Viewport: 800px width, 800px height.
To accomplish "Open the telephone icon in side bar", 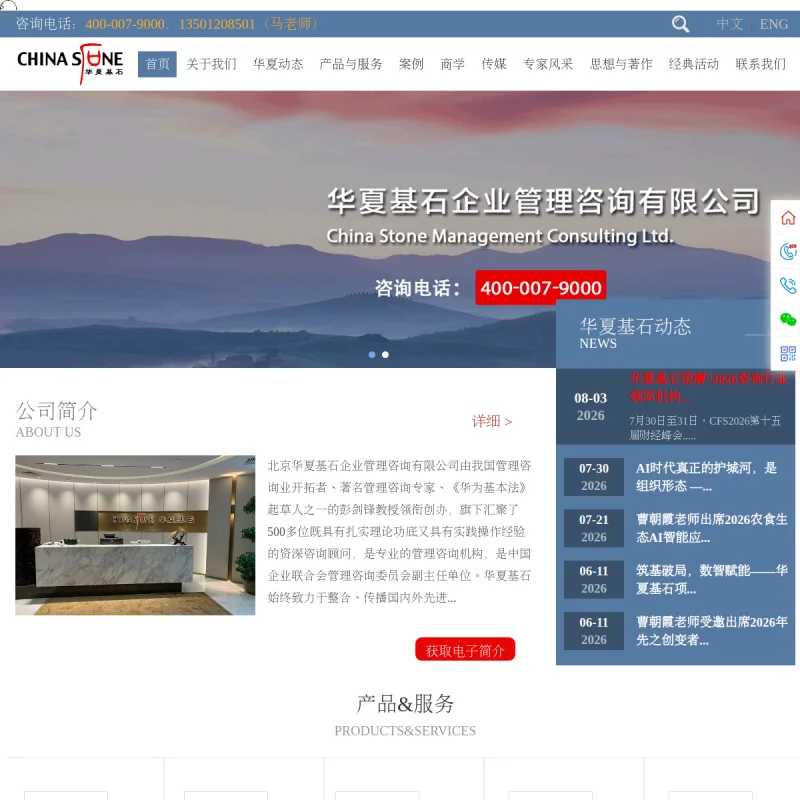I will [x=787, y=285].
